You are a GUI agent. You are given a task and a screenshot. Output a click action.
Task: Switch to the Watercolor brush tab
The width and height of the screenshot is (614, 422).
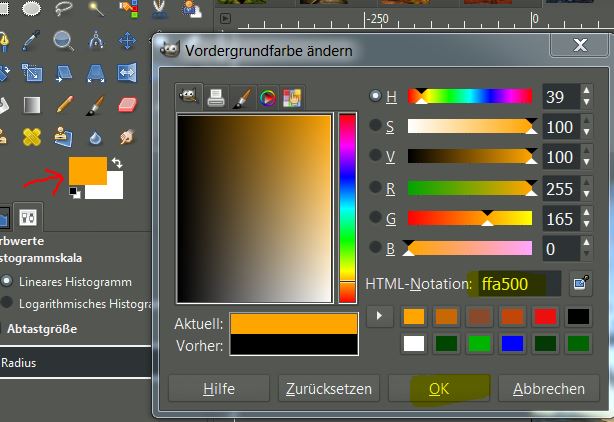pos(242,97)
